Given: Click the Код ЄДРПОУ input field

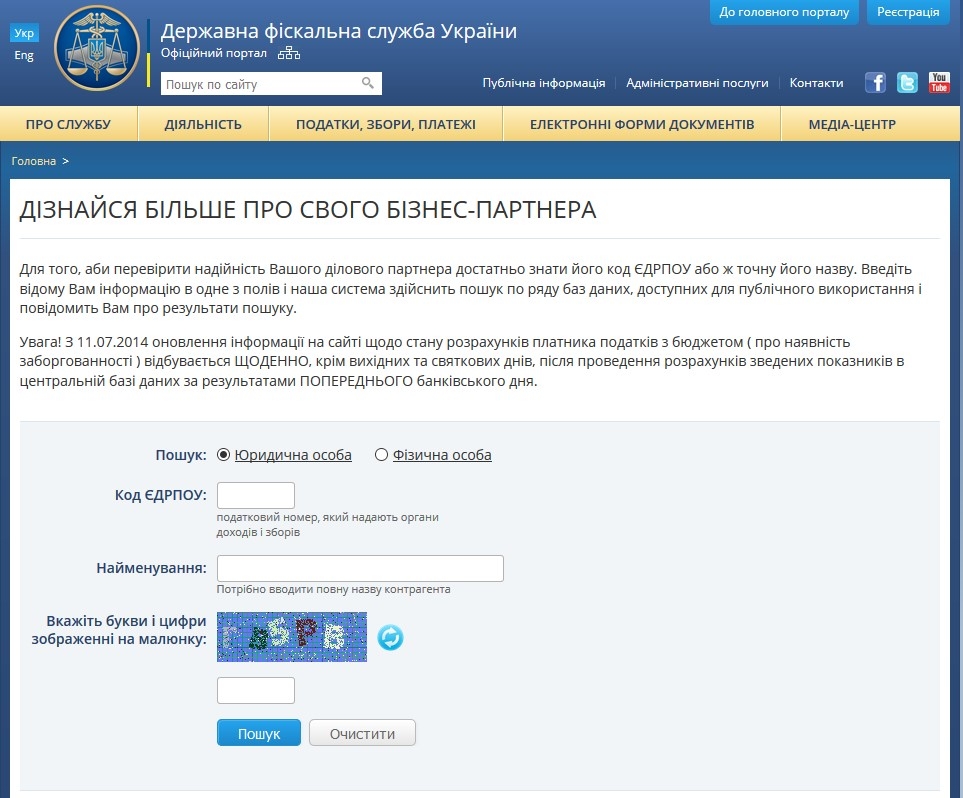Looking at the screenshot, I should pos(256,495).
